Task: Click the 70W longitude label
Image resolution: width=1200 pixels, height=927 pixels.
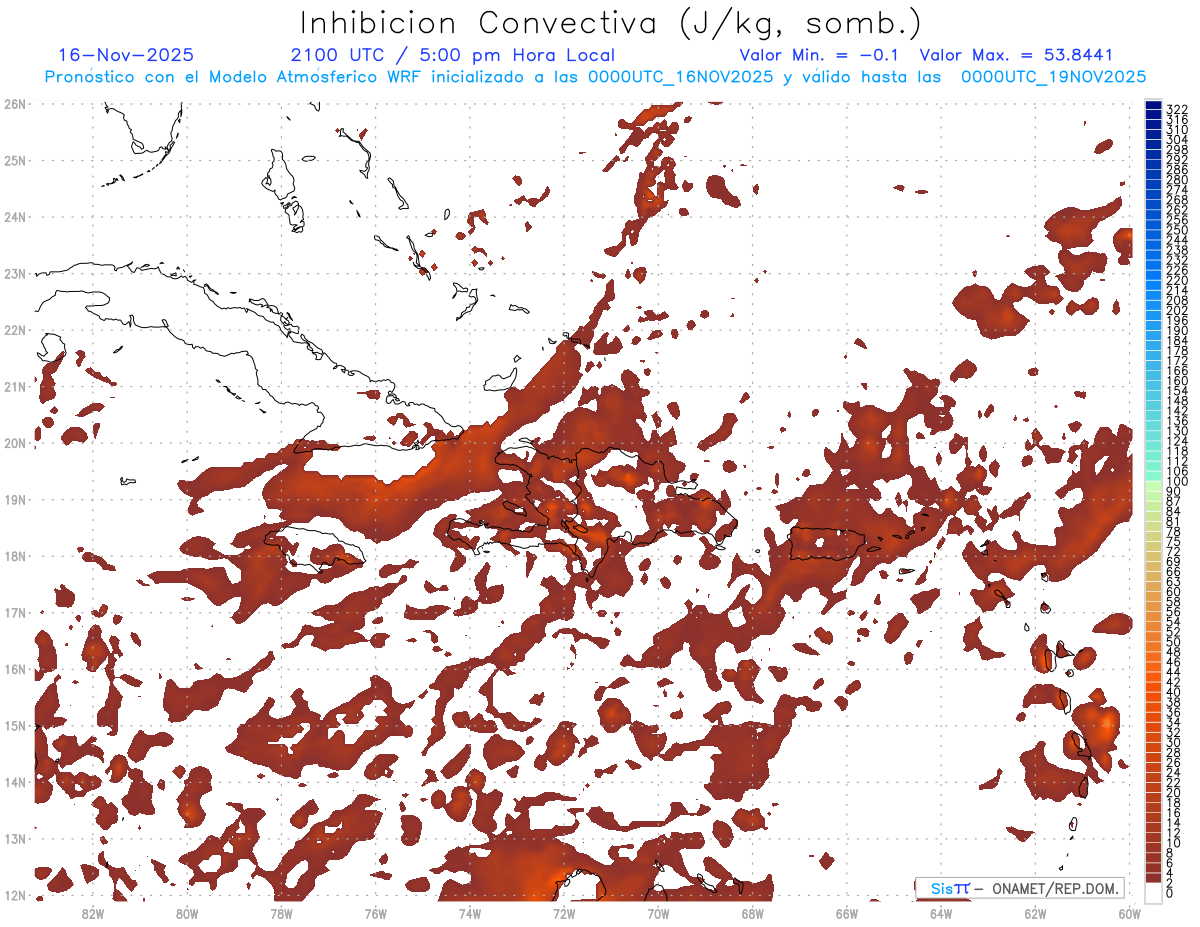Action: click(x=658, y=913)
